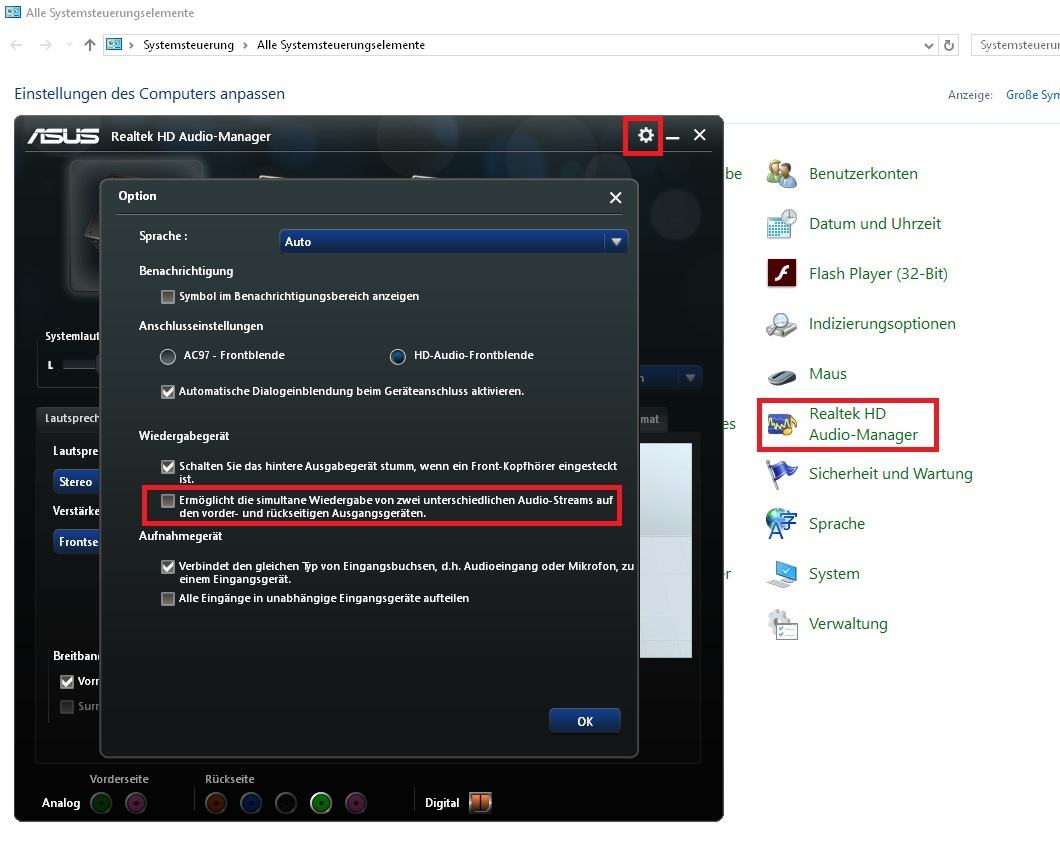
Task: Click the active green rear jack
Action: point(321,803)
